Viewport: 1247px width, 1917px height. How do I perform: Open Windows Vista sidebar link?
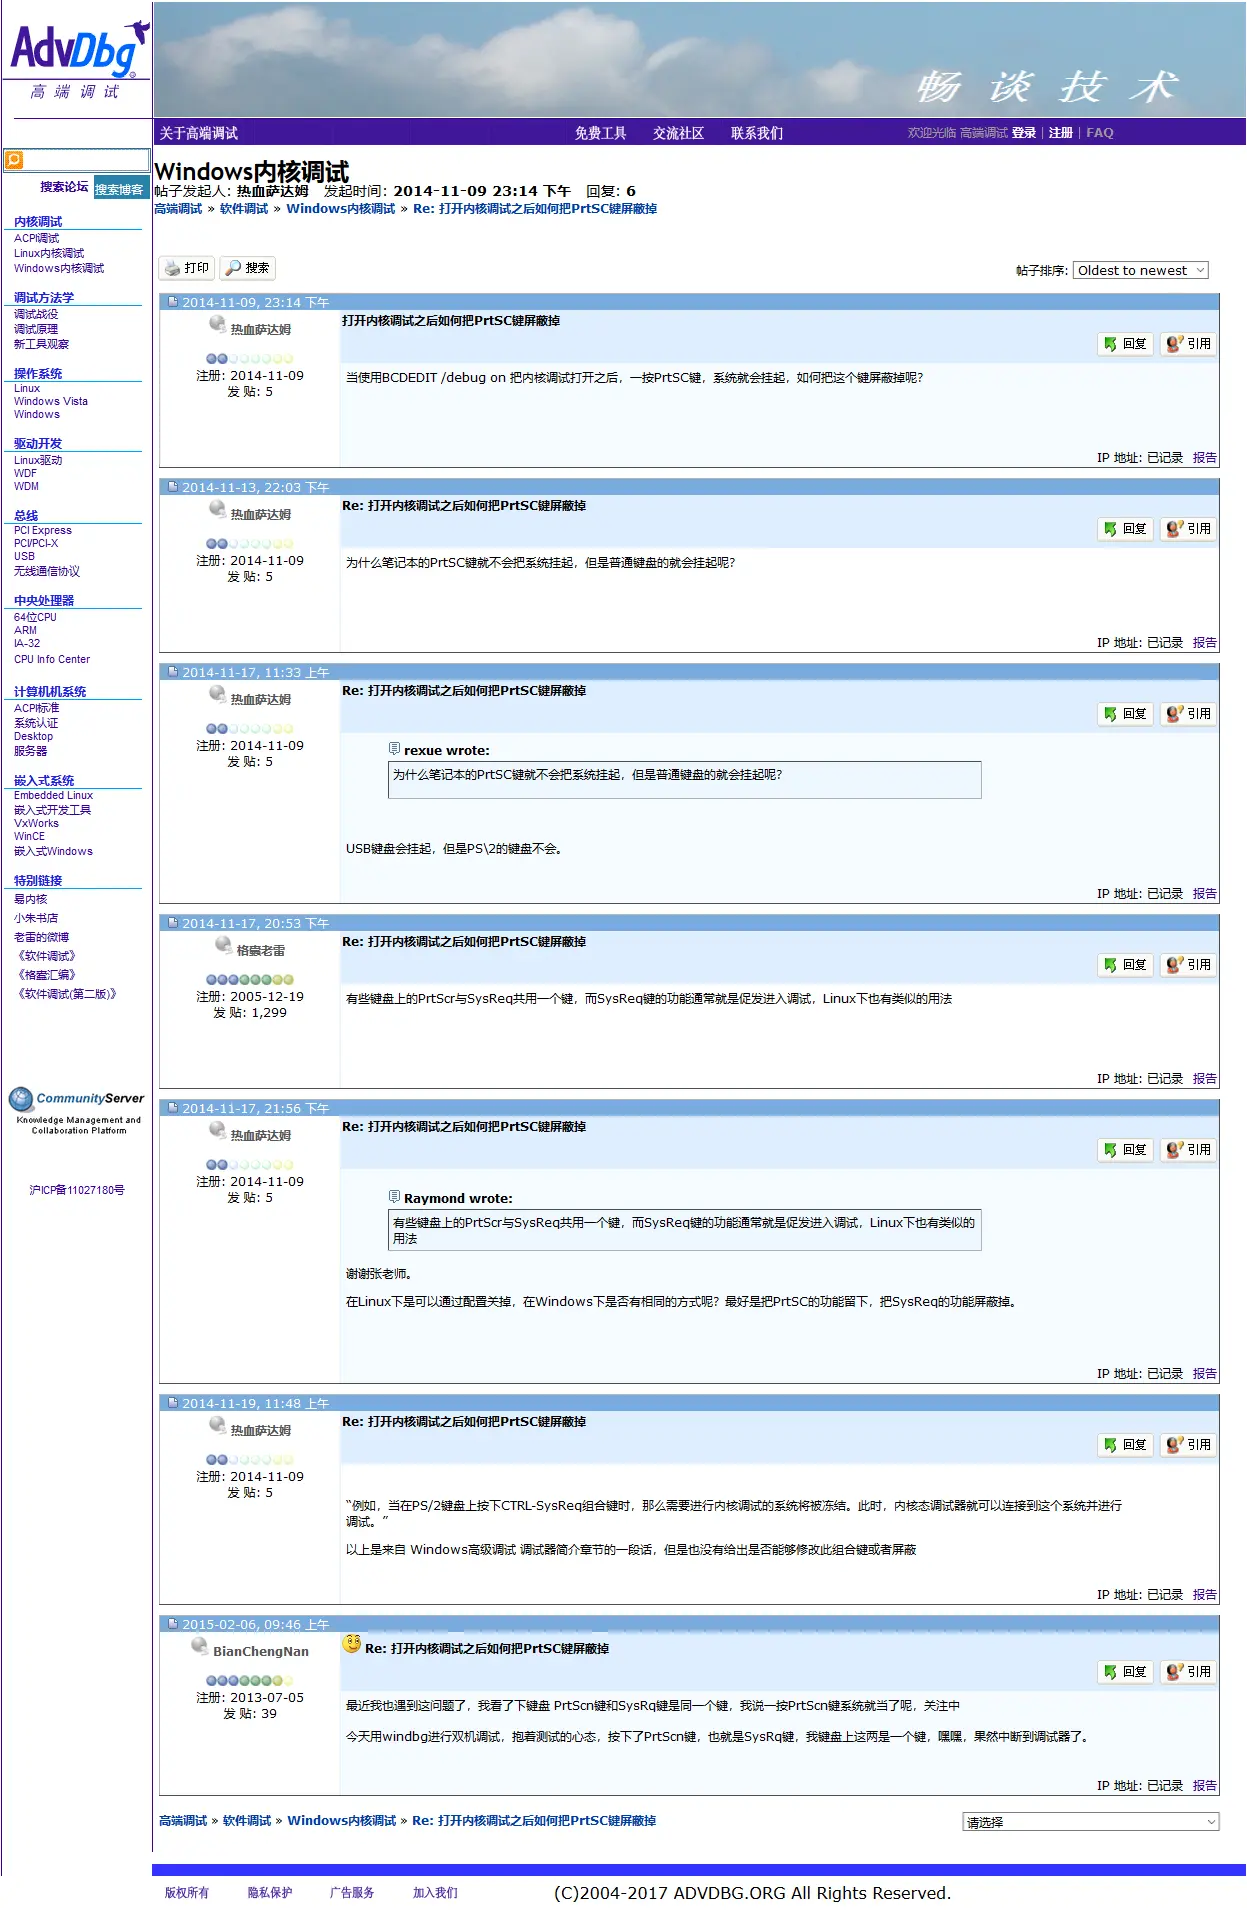coord(51,401)
